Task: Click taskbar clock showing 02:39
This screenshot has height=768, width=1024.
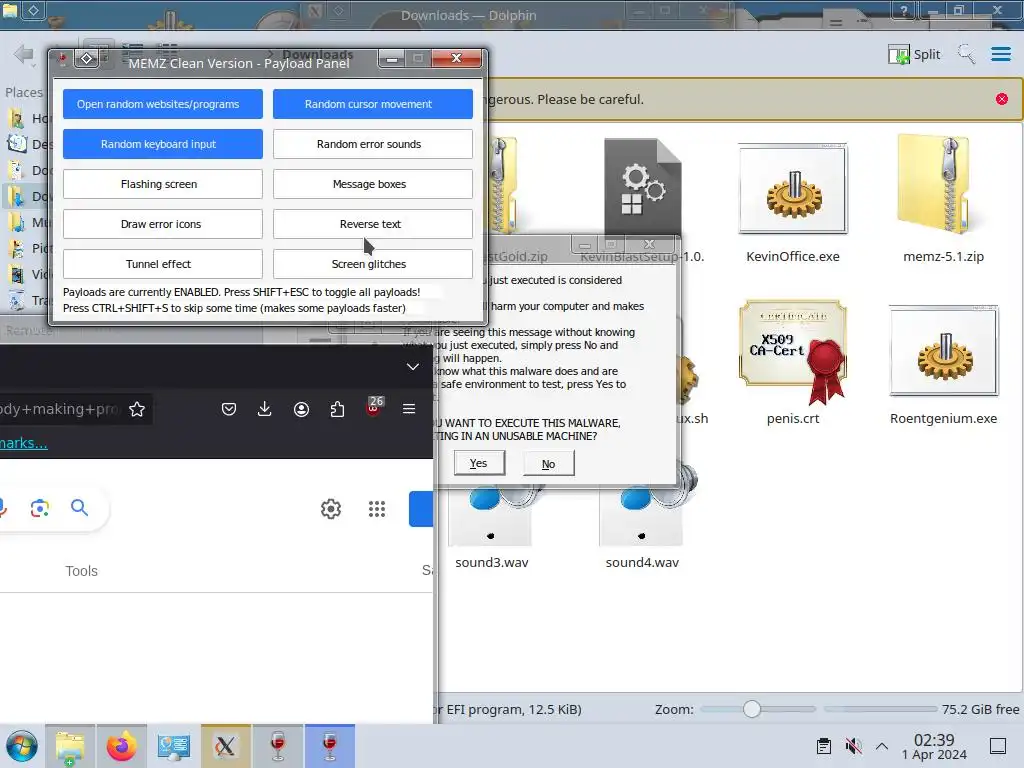Action: [x=934, y=746]
